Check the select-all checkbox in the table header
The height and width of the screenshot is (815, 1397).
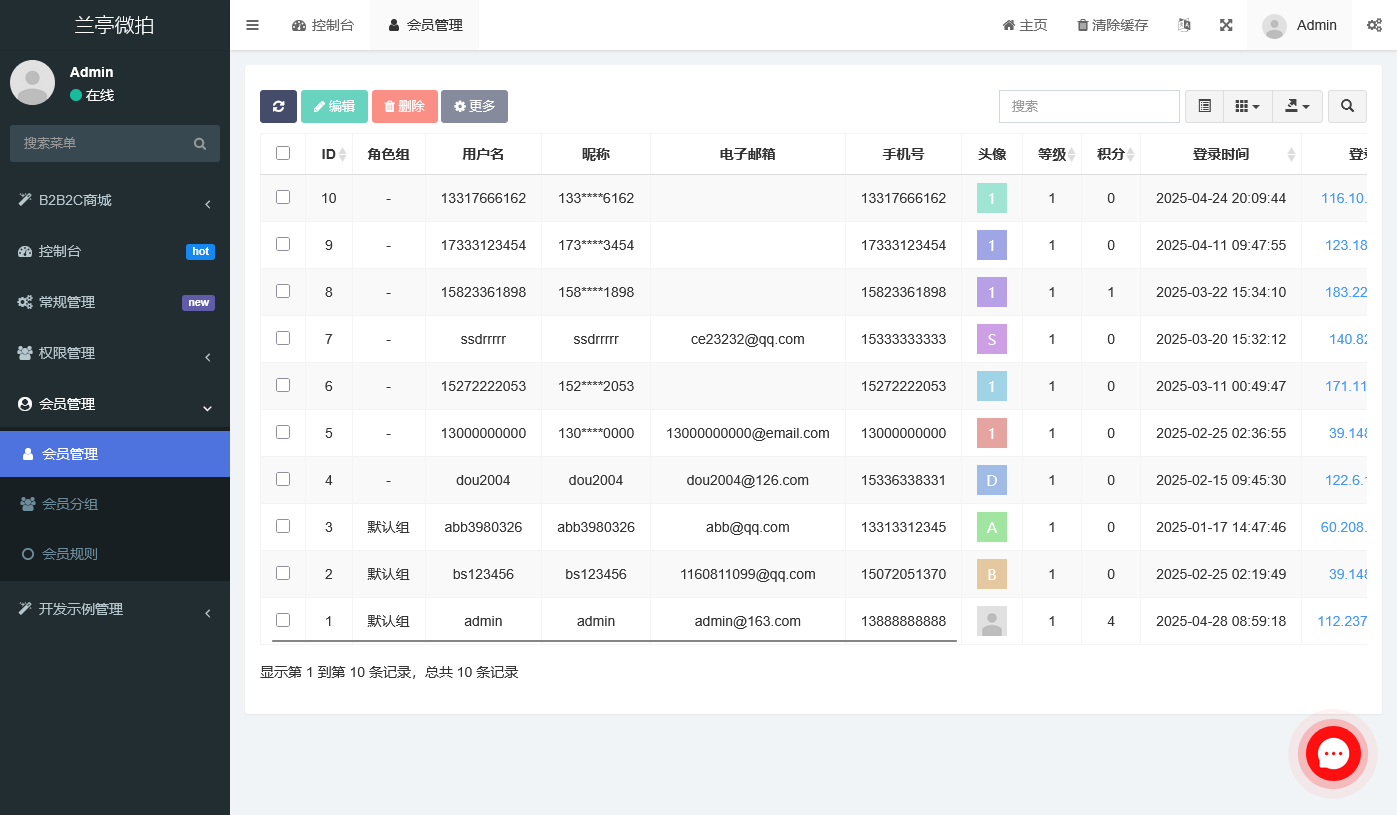coord(283,153)
